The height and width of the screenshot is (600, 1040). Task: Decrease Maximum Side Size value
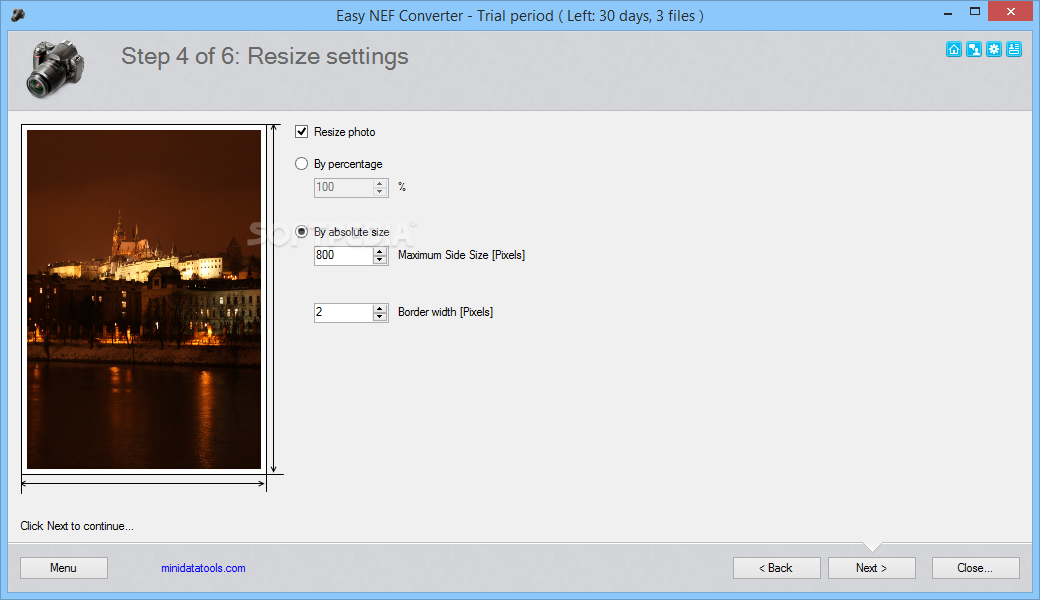(x=379, y=260)
